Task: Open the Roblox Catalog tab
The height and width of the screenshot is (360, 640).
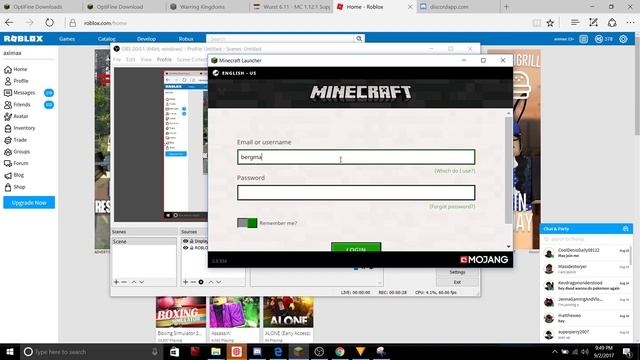Action: (x=107, y=39)
